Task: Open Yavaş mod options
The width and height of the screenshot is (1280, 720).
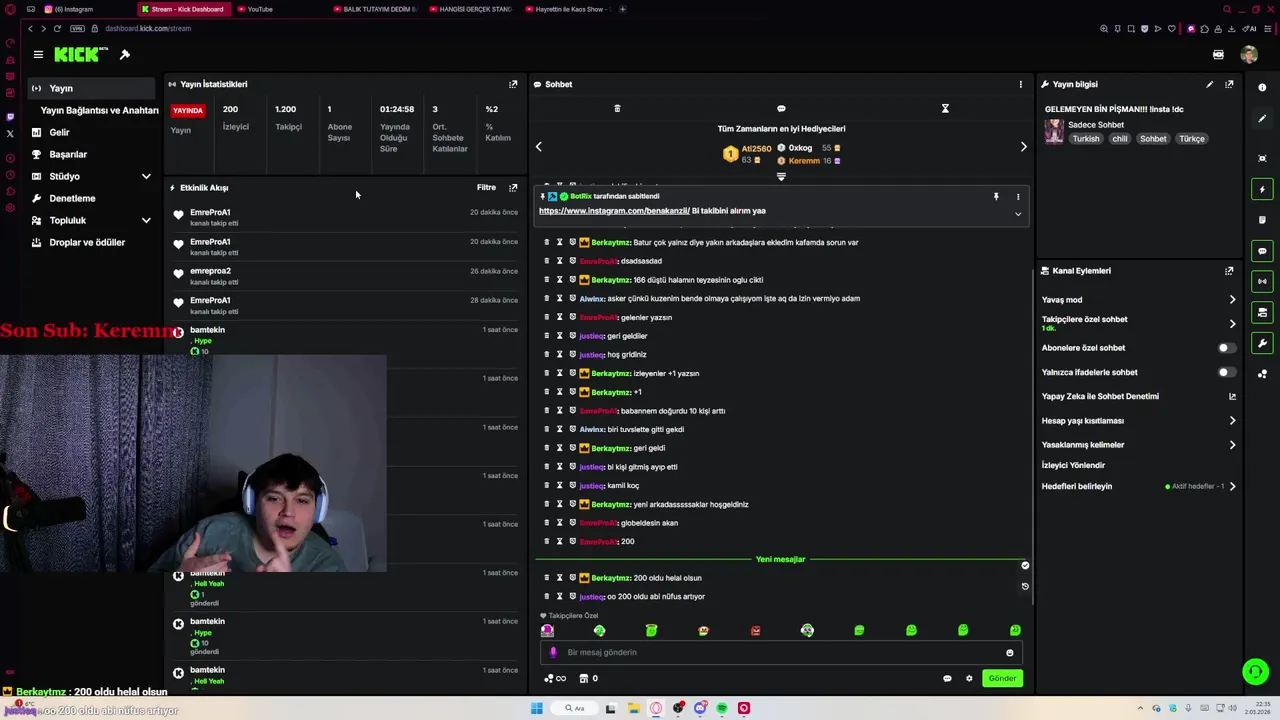Action: [x=1138, y=299]
